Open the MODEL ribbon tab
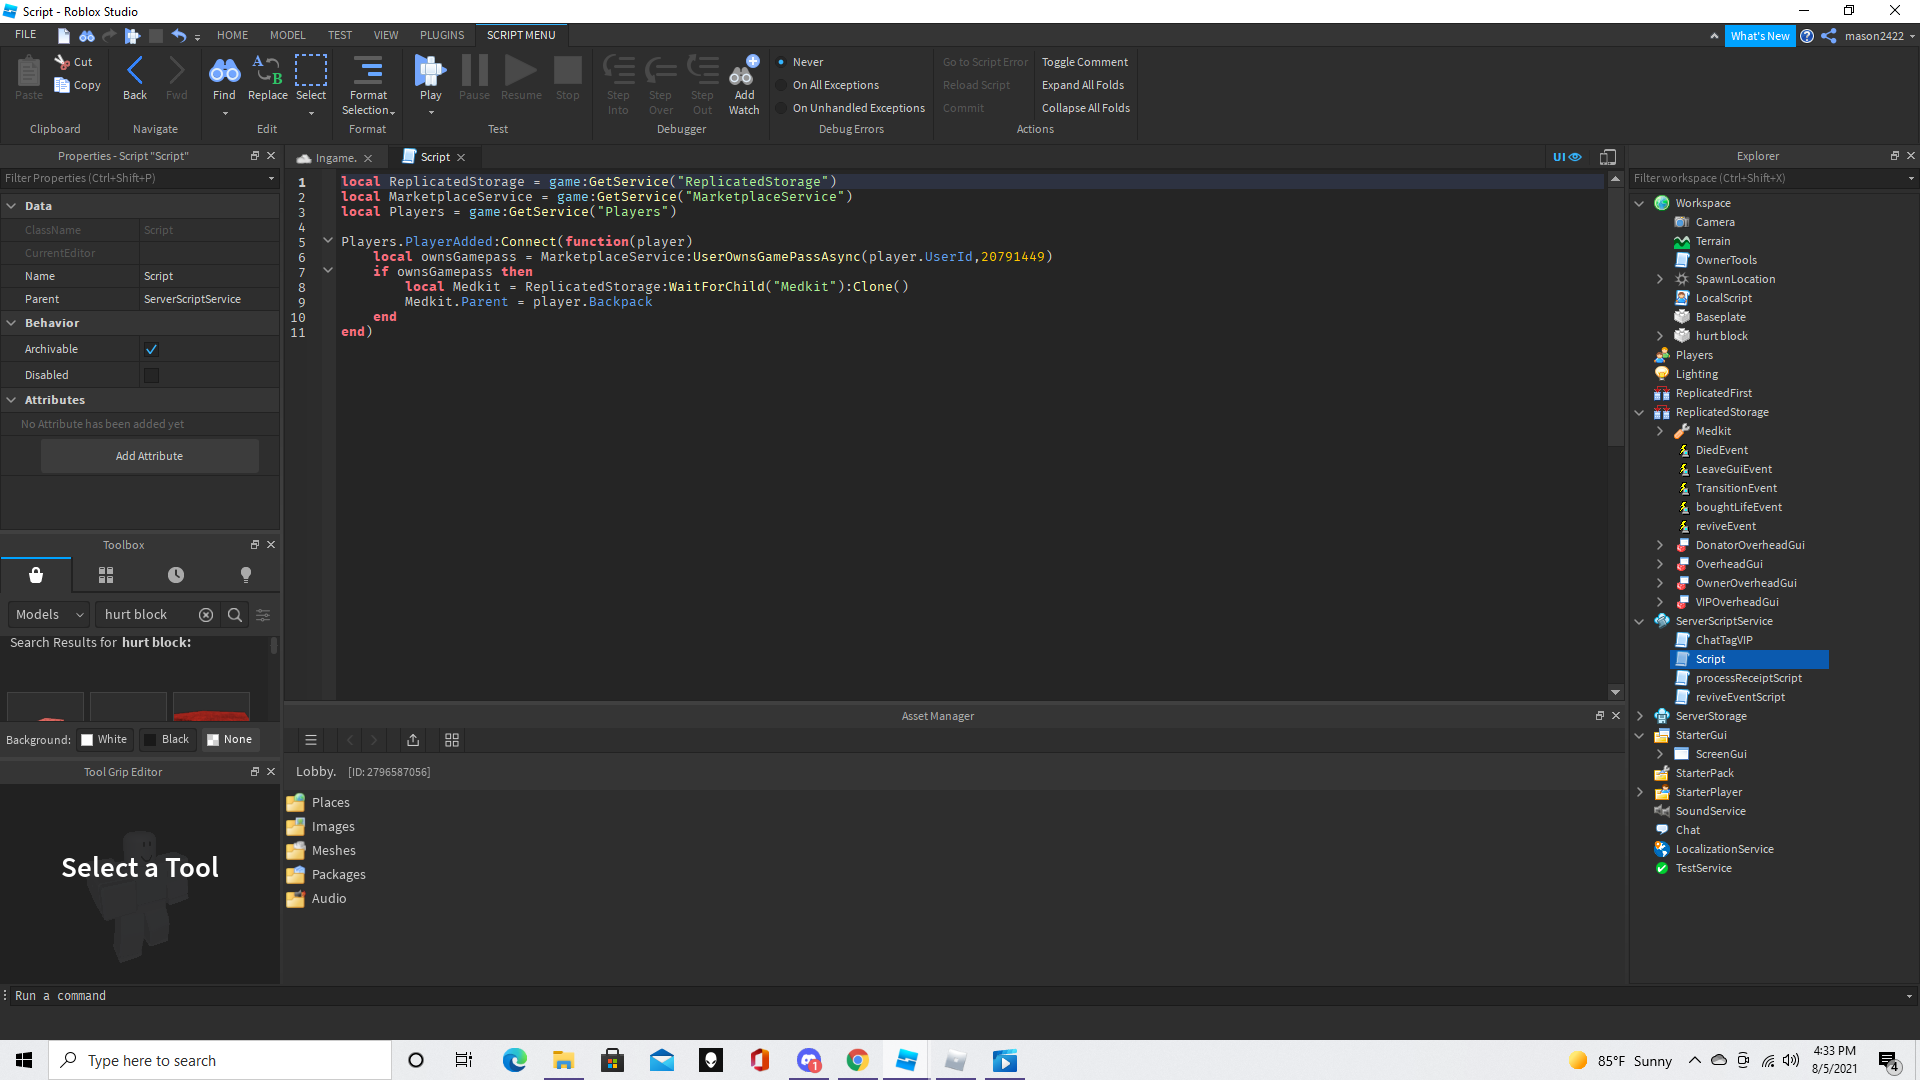The height and width of the screenshot is (1080, 1920). (x=287, y=34)
